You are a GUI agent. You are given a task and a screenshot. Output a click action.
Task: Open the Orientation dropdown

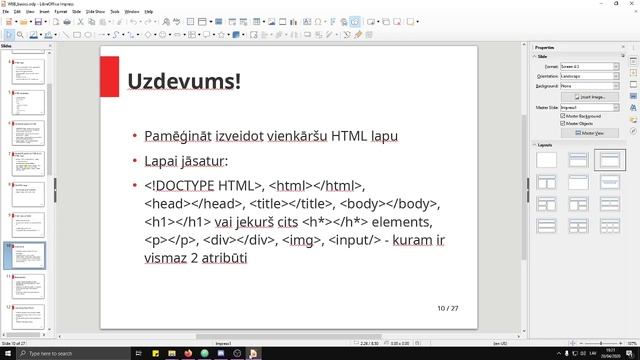pos(589,76)
